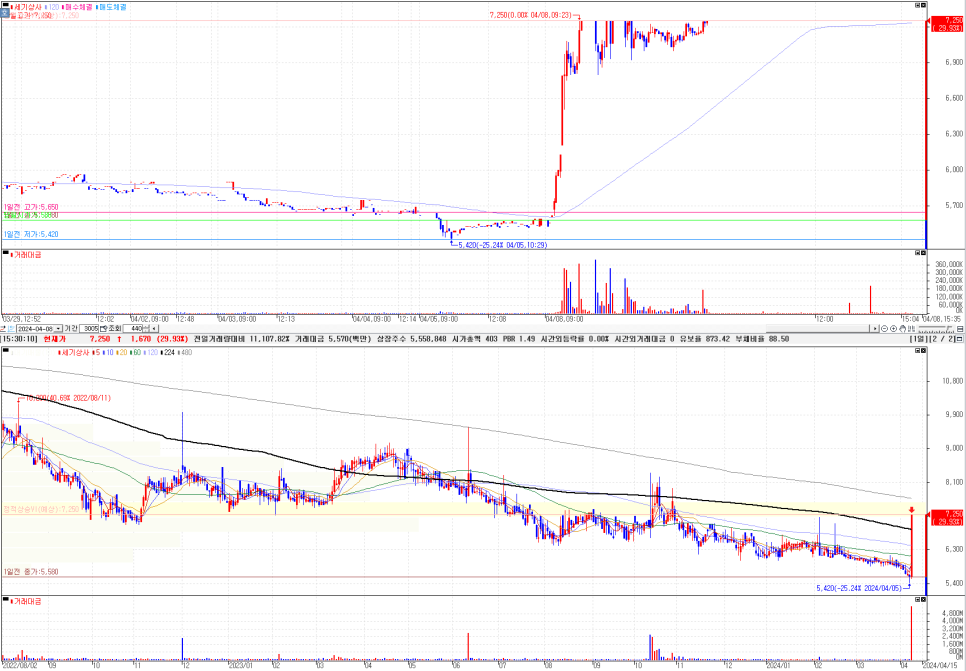Click the 상장주수 5,558,848 status entry
Screen dimensions: 966x671
pos(412,339)
